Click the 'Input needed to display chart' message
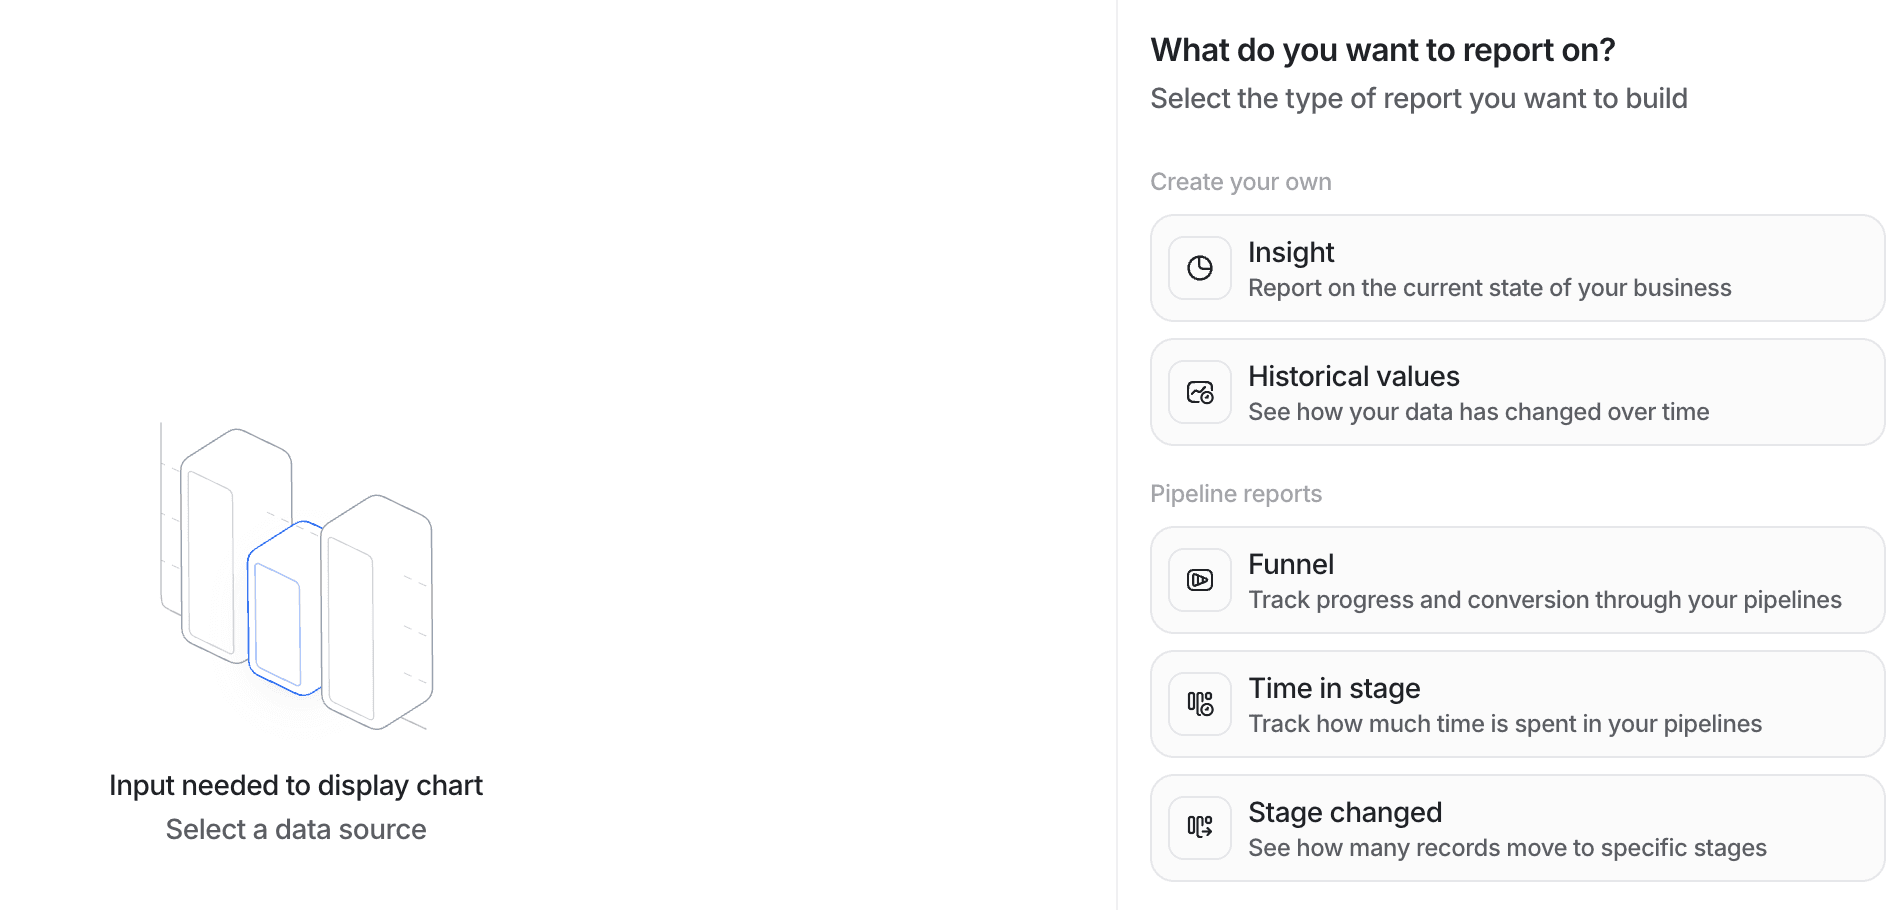The height and width of the screenshot is (910, 1904). [296, 785]
